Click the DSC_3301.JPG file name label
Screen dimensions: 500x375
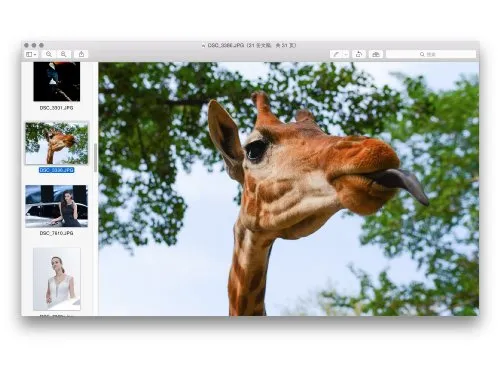pos(56,108)
